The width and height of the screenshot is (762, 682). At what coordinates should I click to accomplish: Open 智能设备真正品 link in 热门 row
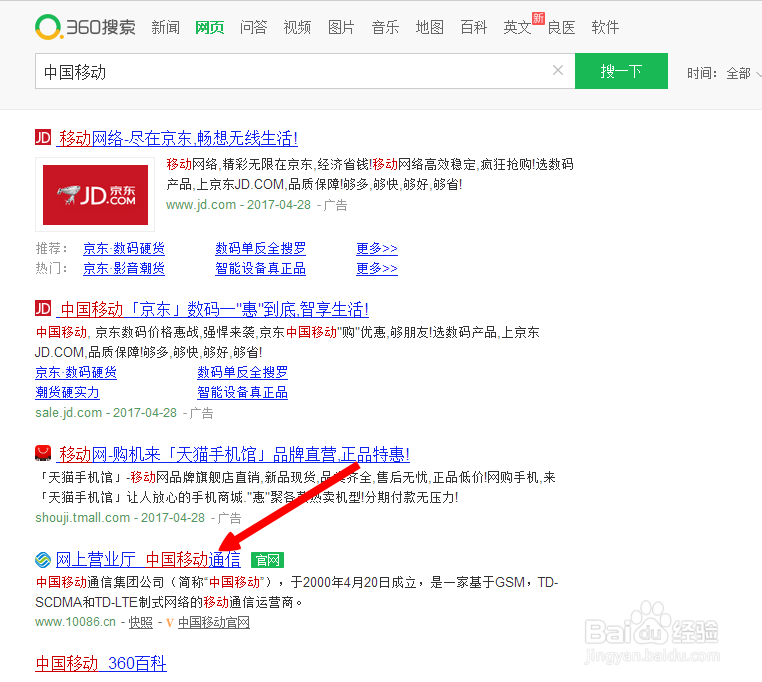[260, 268]
